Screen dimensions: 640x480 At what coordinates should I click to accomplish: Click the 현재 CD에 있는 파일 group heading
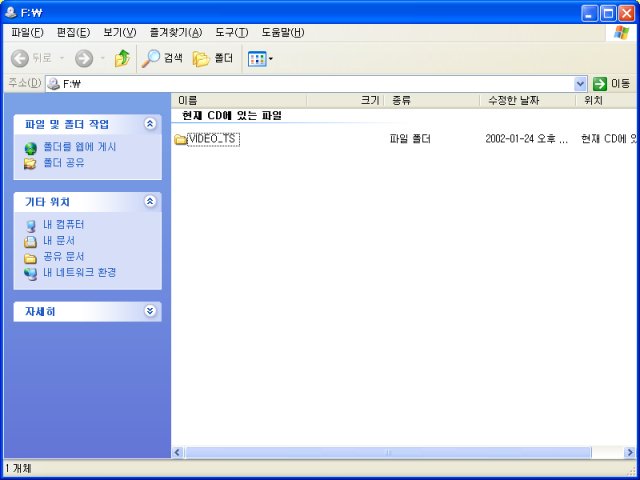[x=232, y=116]
